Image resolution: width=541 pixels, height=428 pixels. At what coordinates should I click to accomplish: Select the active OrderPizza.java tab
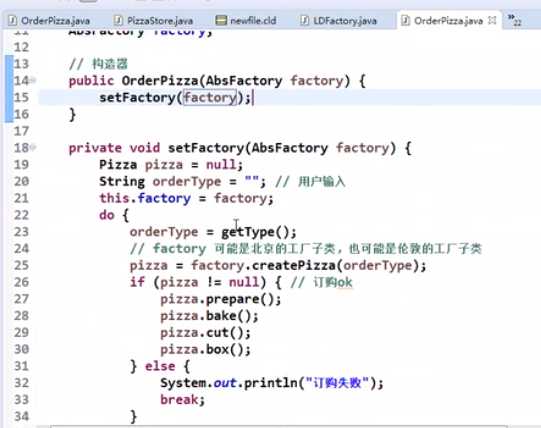tap(448, 21)
